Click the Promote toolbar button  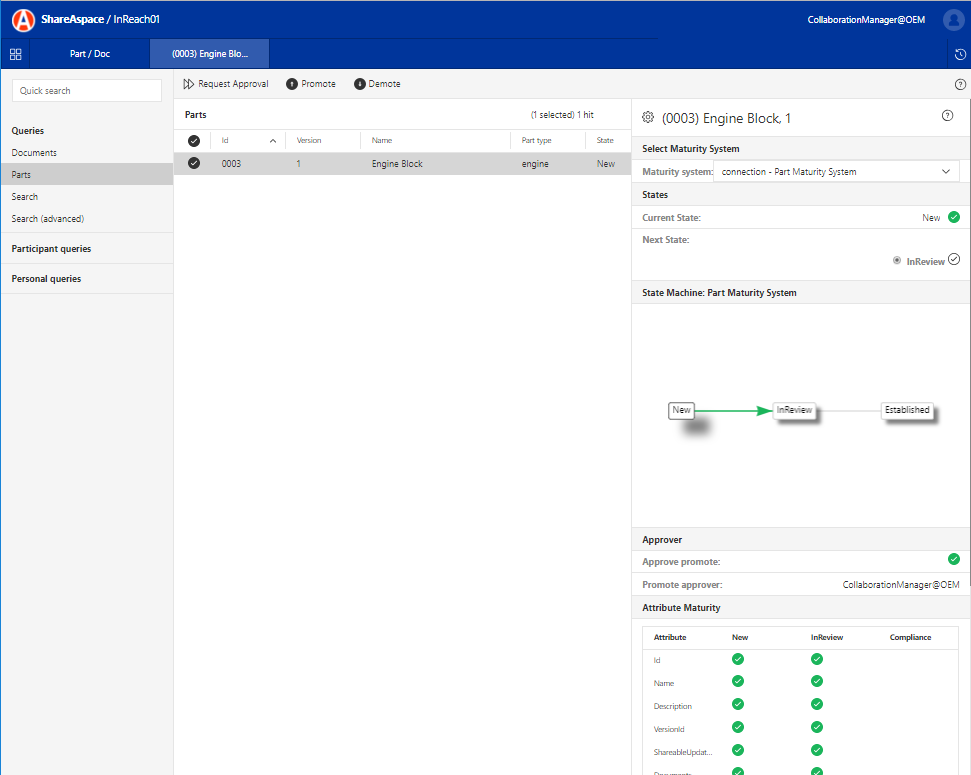coord(311,84)
